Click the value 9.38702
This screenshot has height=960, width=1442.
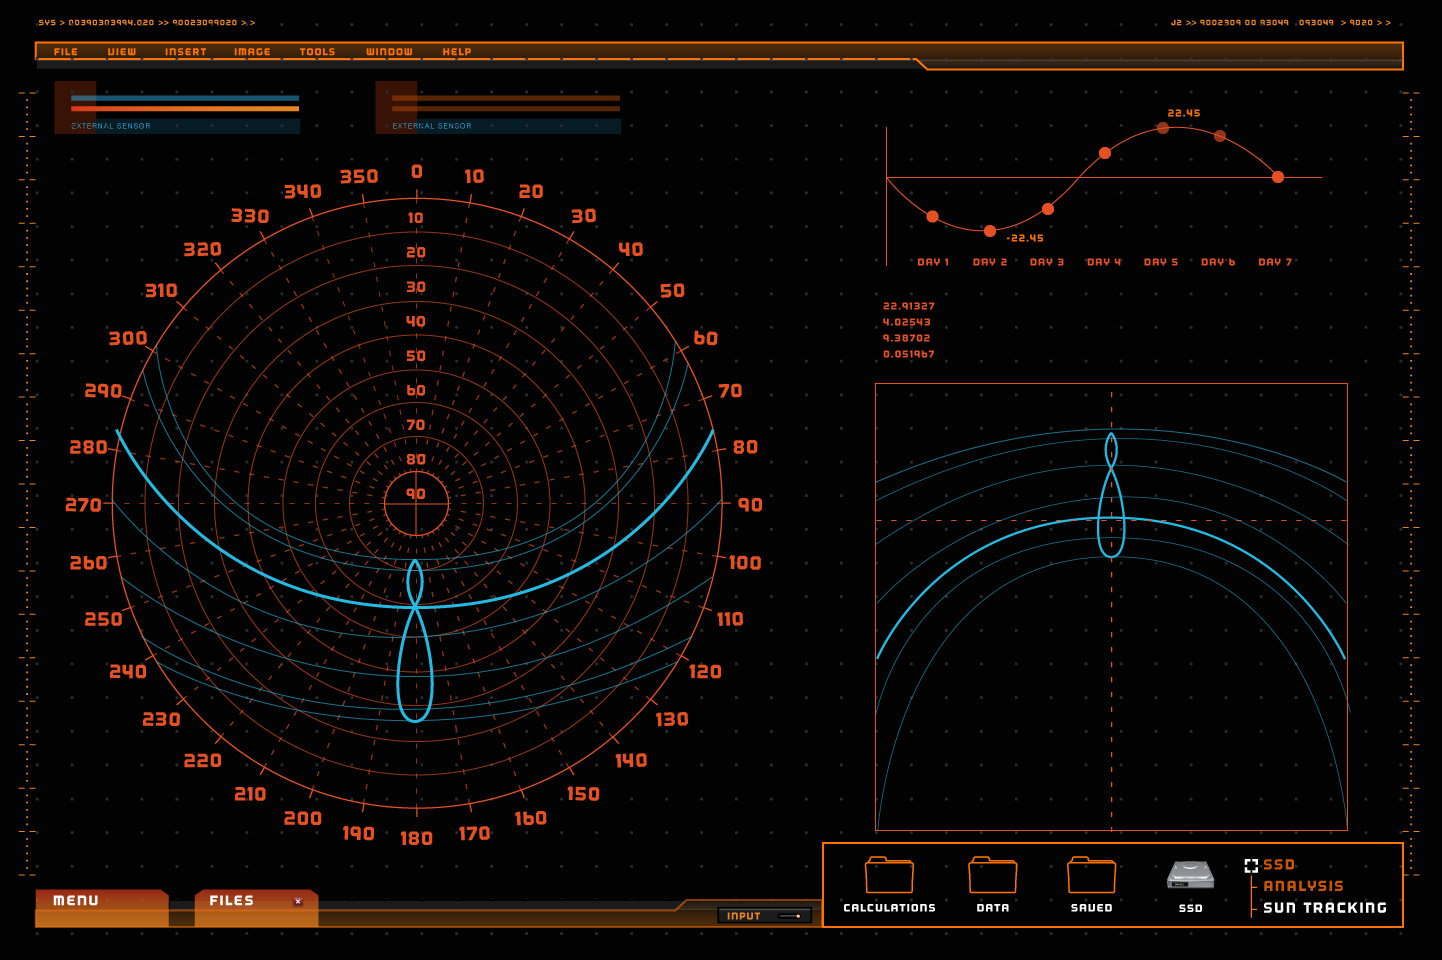(907, 338)
